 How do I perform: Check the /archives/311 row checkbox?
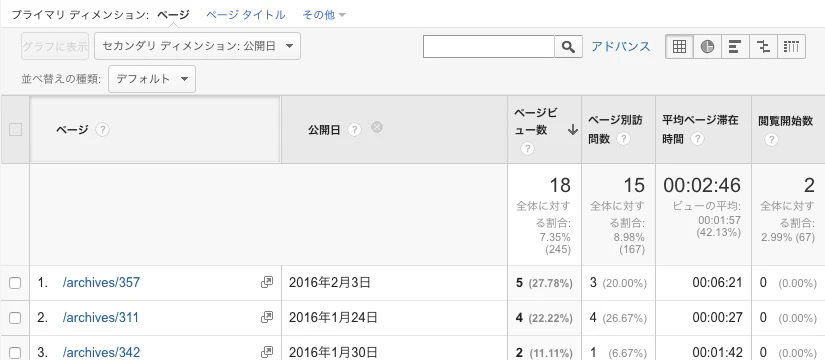(15, 318)
